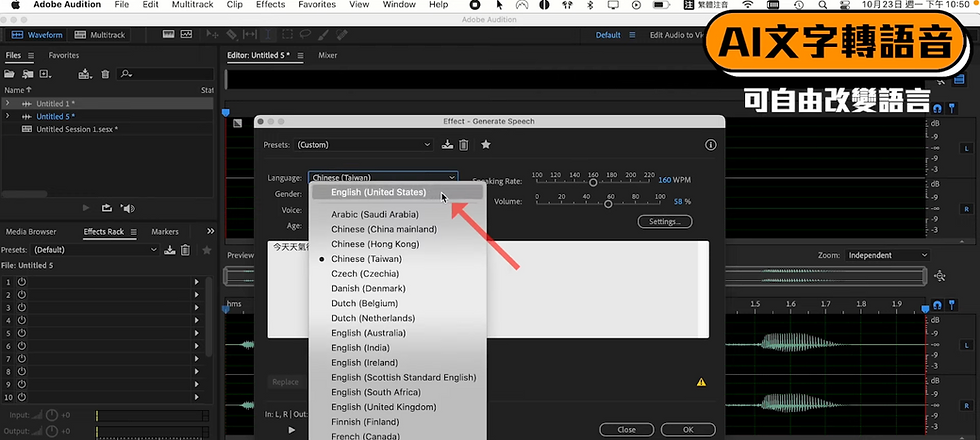Choose Chinese (Hong Kong) language
This screenshot has width=980, height=440.
click(x=398, y=244)
